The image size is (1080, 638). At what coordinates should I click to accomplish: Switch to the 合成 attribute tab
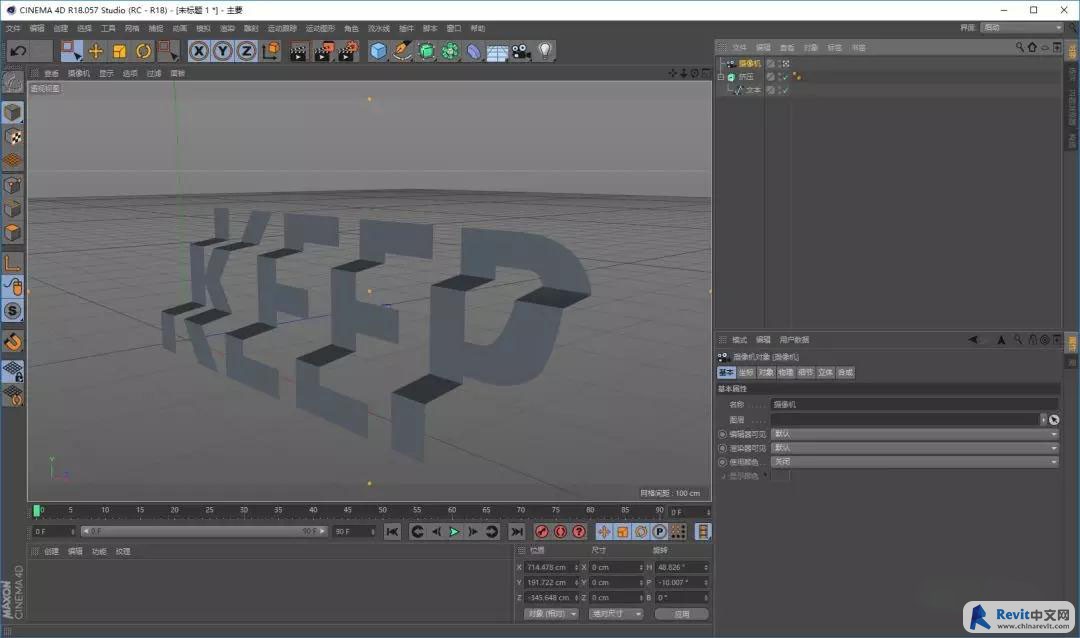(x=846, y=372)
